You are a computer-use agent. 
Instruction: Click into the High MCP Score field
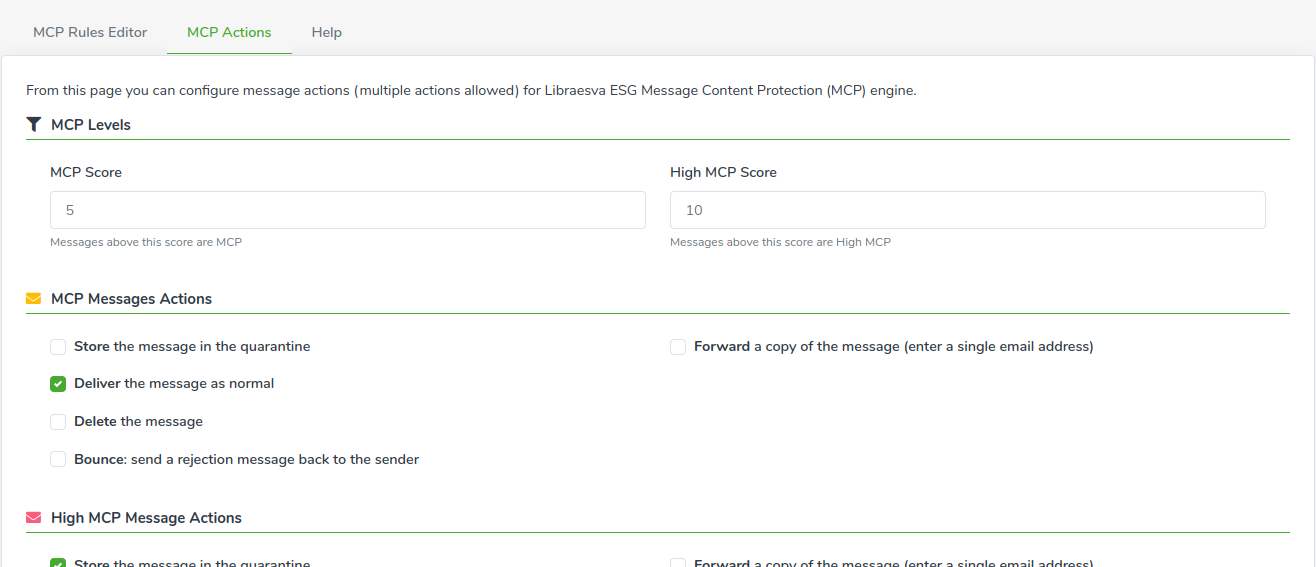[968, 210]
